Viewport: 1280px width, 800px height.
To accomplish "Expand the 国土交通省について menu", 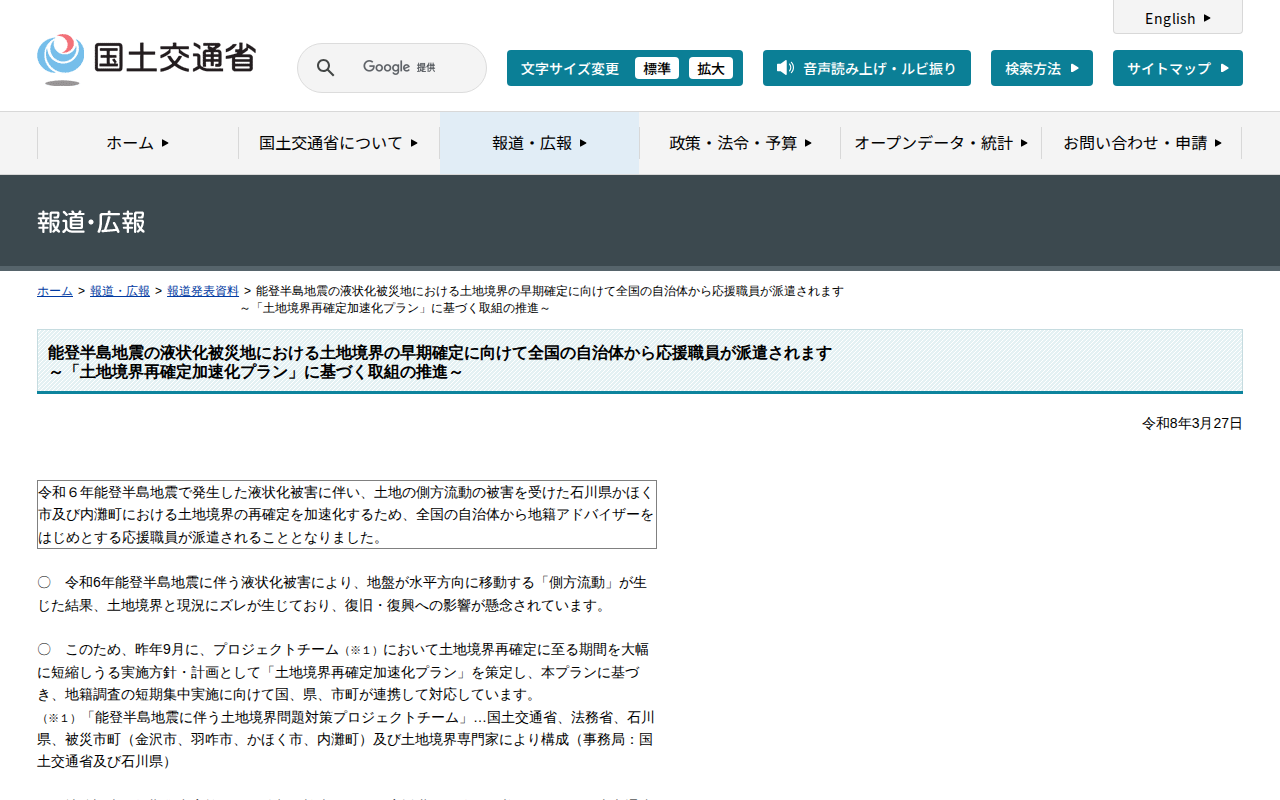I will pyautogui.click(x=339, y=143).
